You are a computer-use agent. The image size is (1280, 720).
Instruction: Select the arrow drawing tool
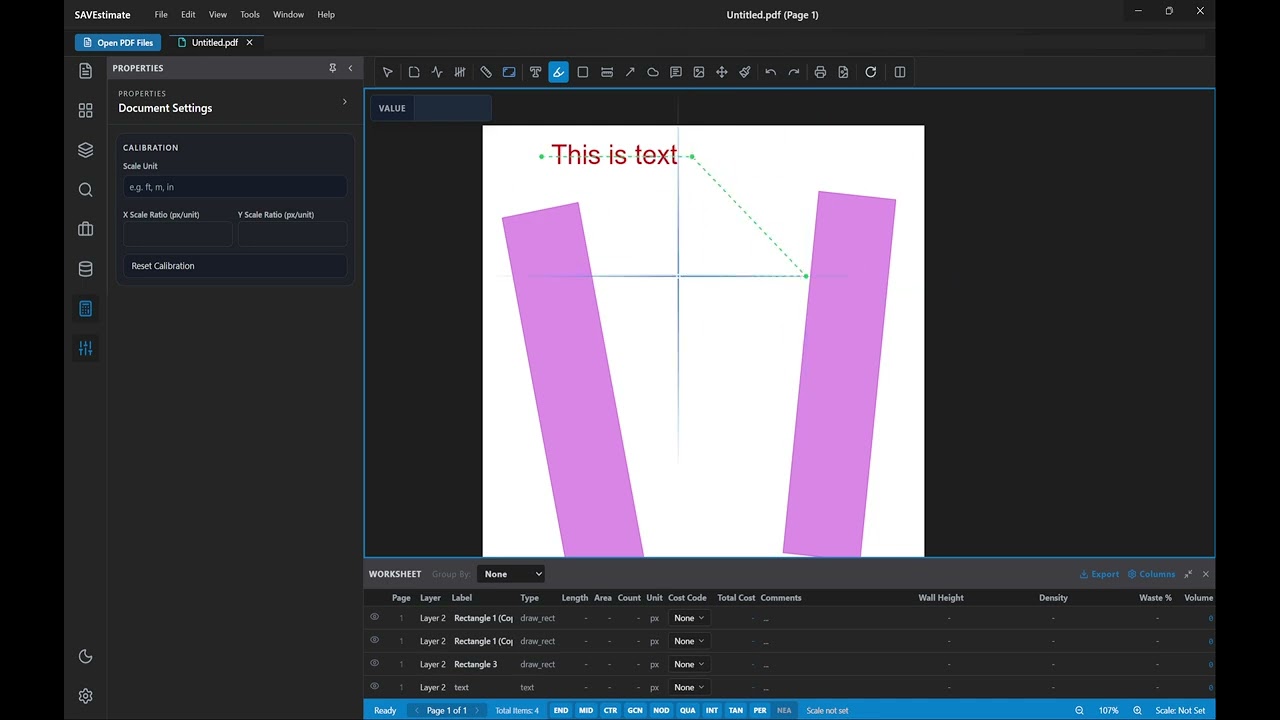(630, 72)
